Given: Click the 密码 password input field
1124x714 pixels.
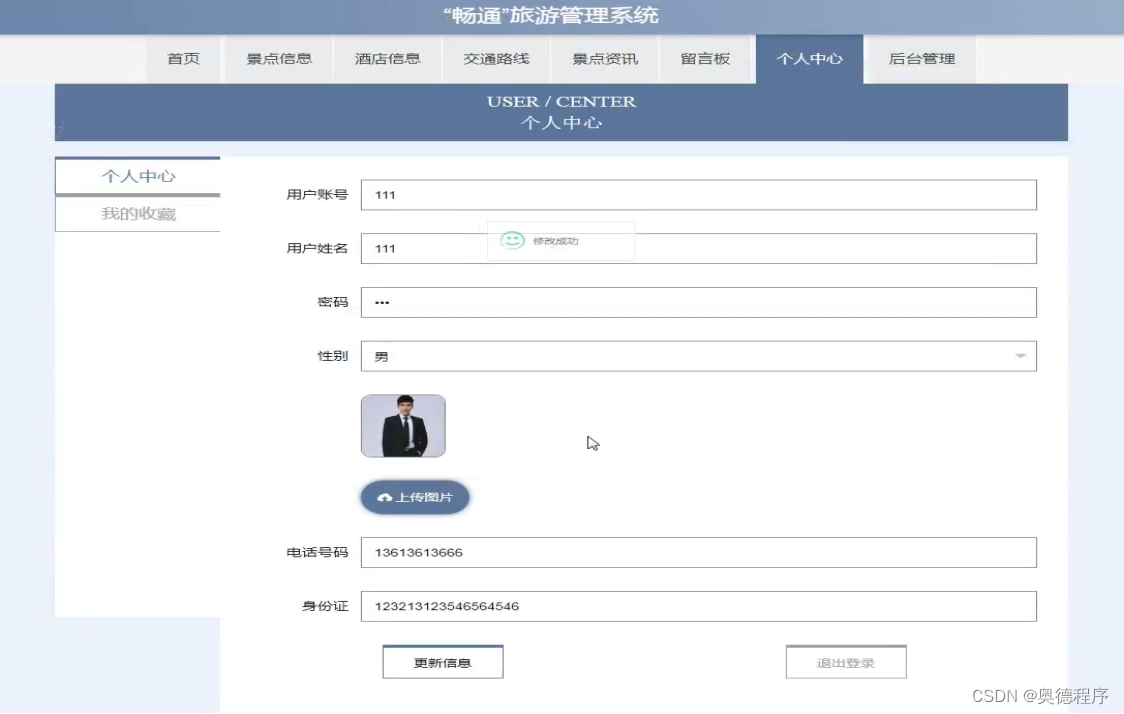Looking at the screenshot, I should tap(697, 302).
